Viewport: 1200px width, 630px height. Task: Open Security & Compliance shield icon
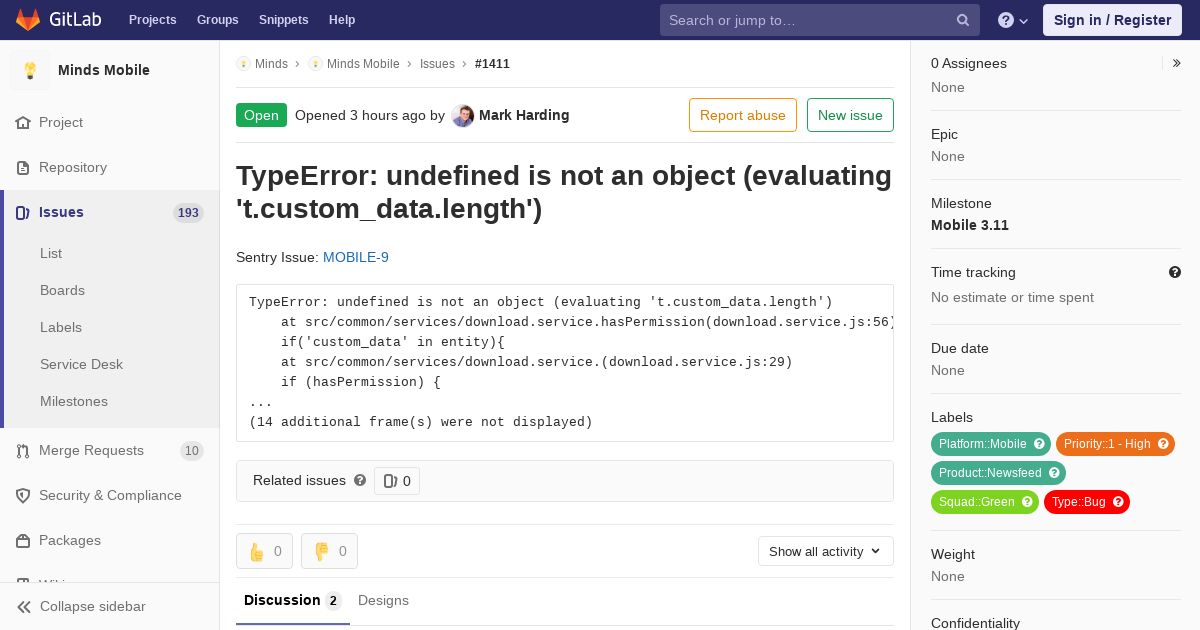[23, 496]
